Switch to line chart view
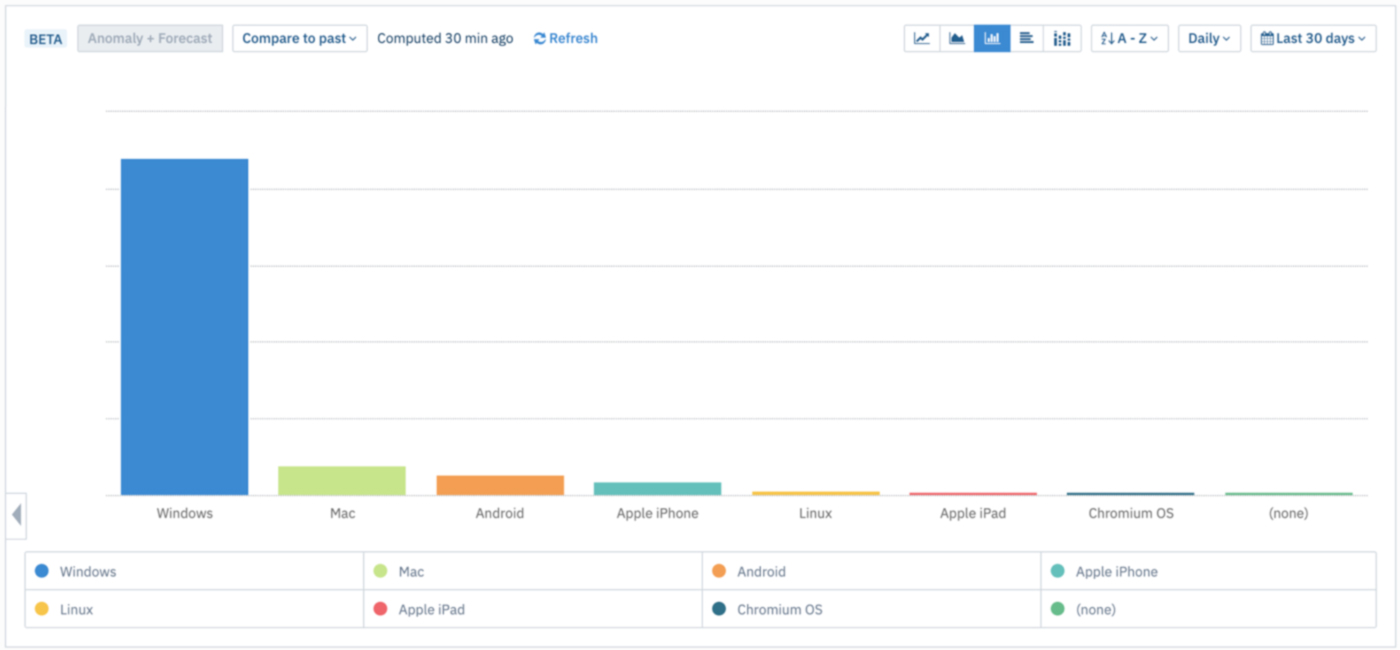This screenshot has width=1400, height=650. coord(921,39)
